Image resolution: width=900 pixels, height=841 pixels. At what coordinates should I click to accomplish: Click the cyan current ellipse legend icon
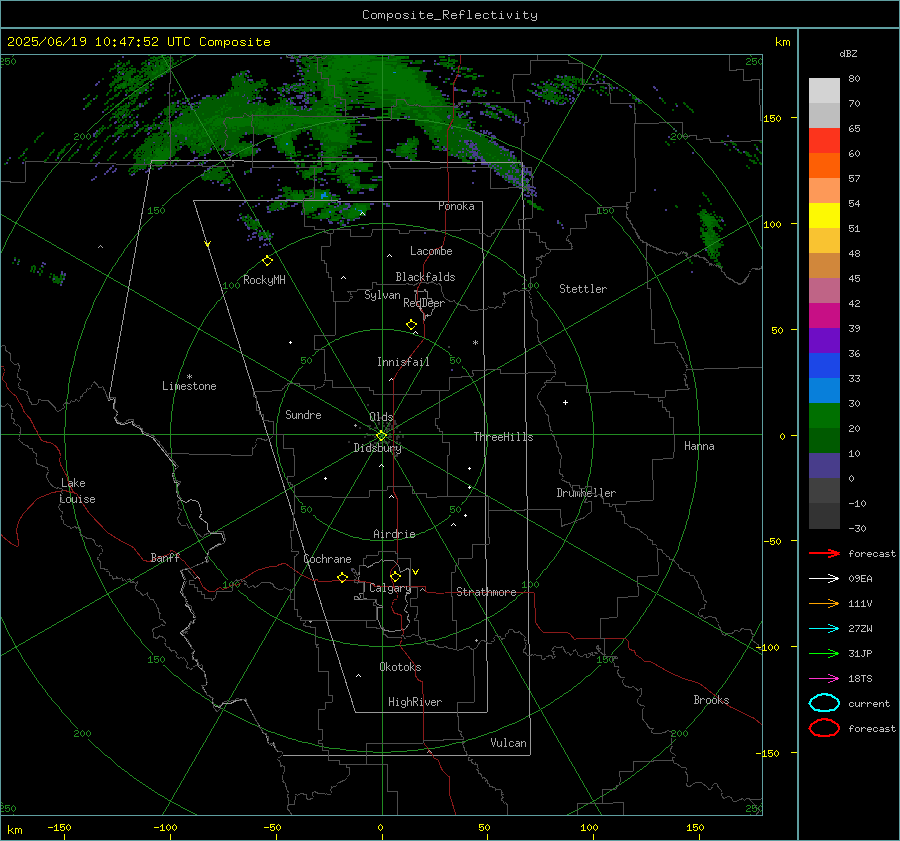pos(824,703)
